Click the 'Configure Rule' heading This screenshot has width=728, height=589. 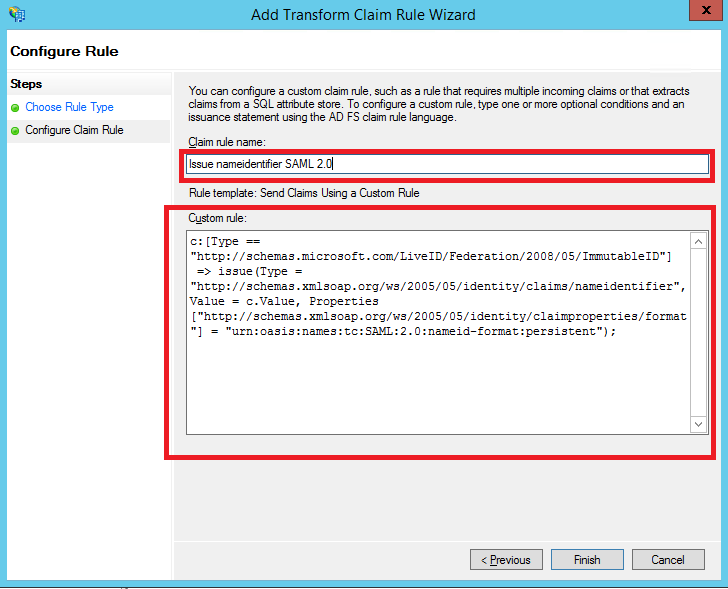[x=65, y=51]
